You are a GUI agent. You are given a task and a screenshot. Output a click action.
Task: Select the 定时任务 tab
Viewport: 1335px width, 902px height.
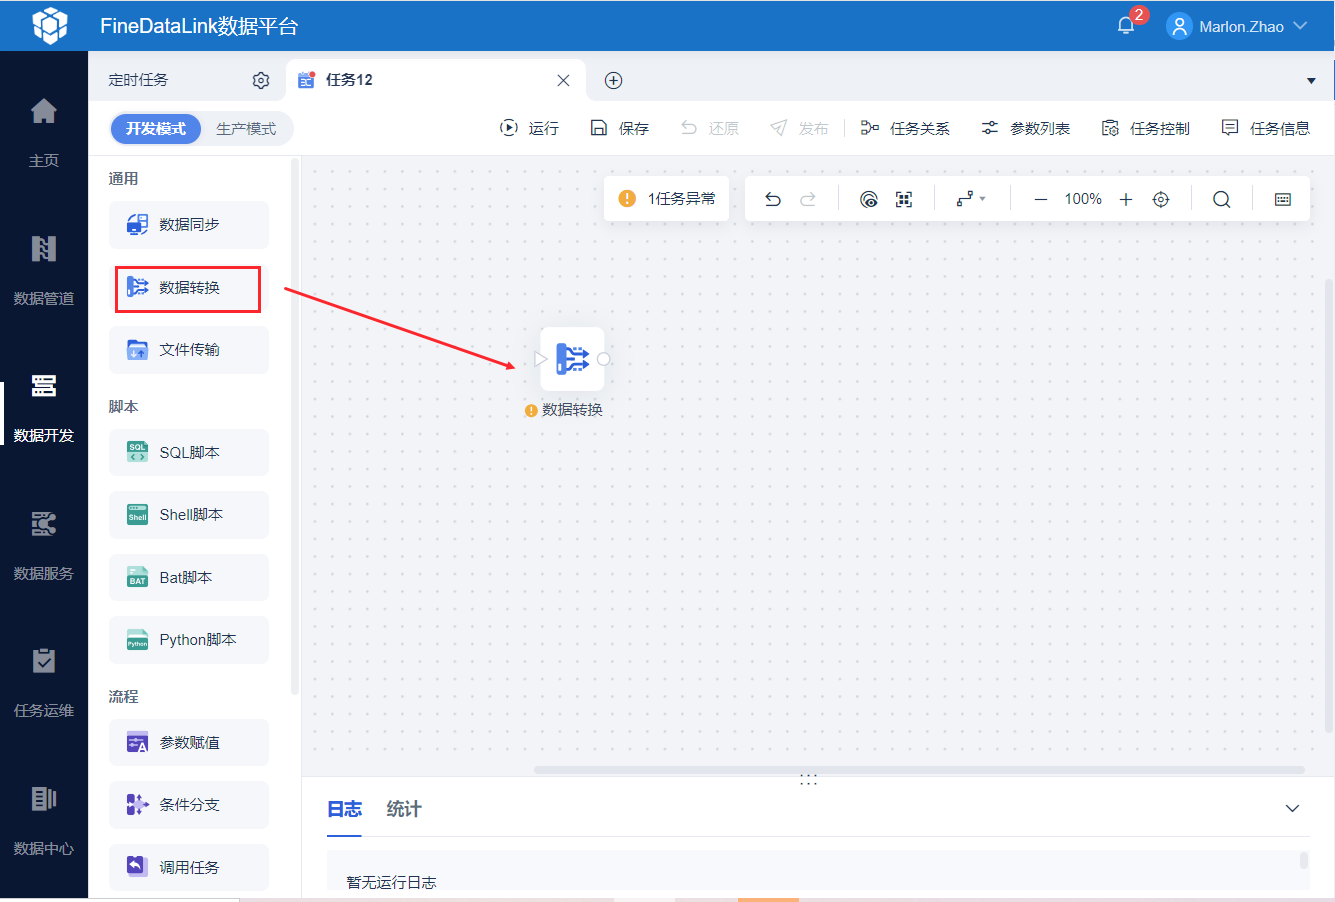coord(138,80)
